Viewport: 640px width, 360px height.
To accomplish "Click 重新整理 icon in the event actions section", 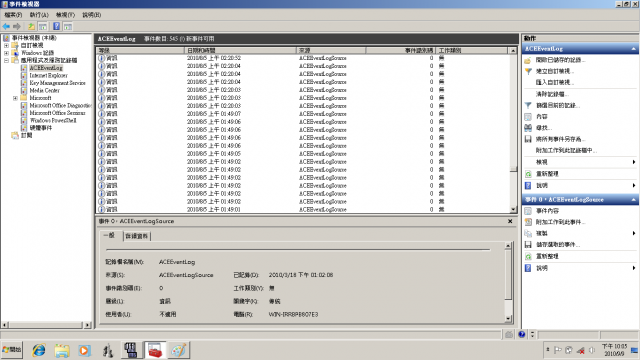I will click(528, 256).
